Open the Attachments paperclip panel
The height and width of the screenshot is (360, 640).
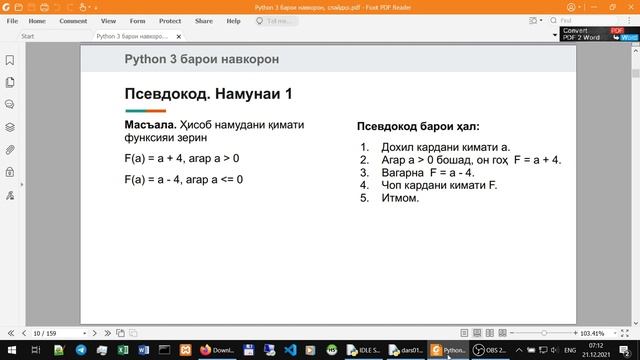(x=10, y=150)
